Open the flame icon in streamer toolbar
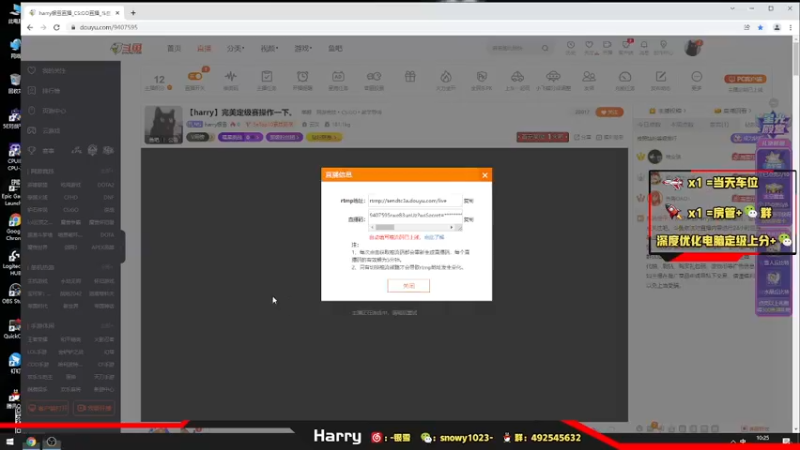The width and height of the screenshot is (800, 450). 446,77
